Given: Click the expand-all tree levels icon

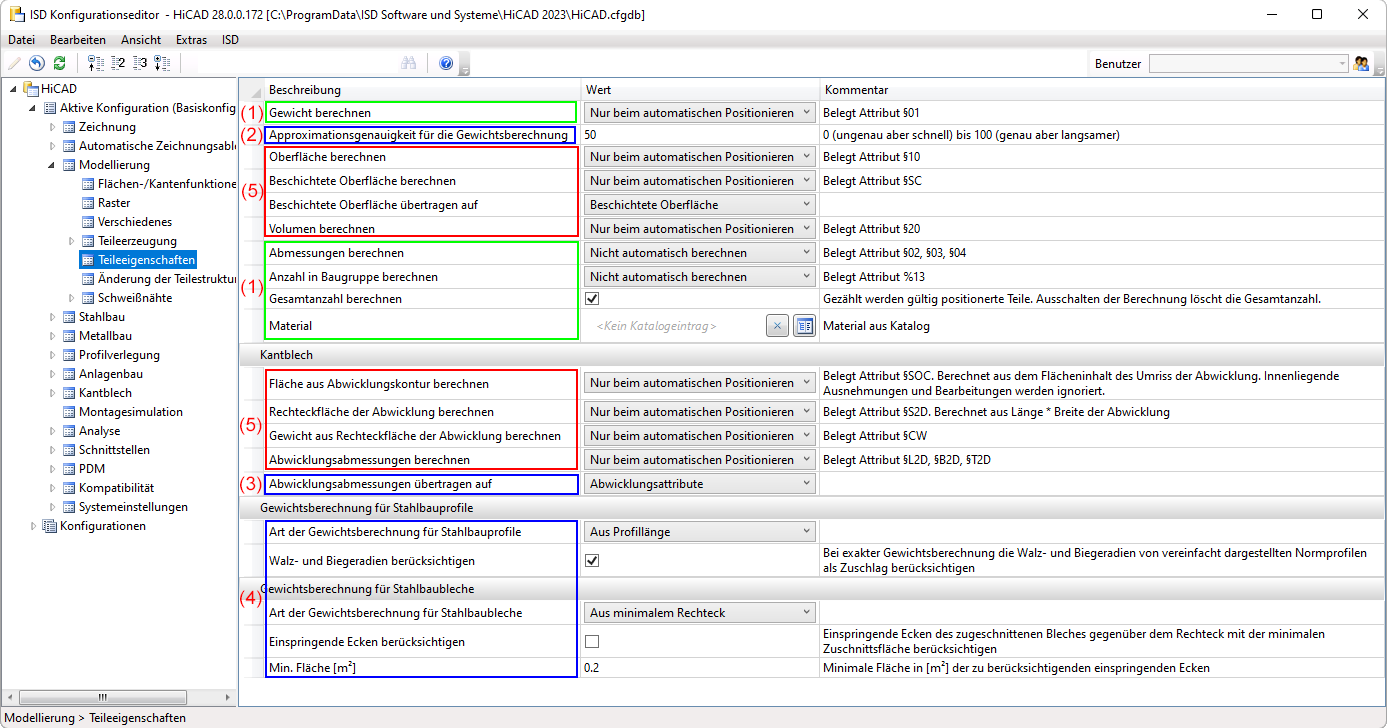Looking at the screenshot, I should coord(162,63).
